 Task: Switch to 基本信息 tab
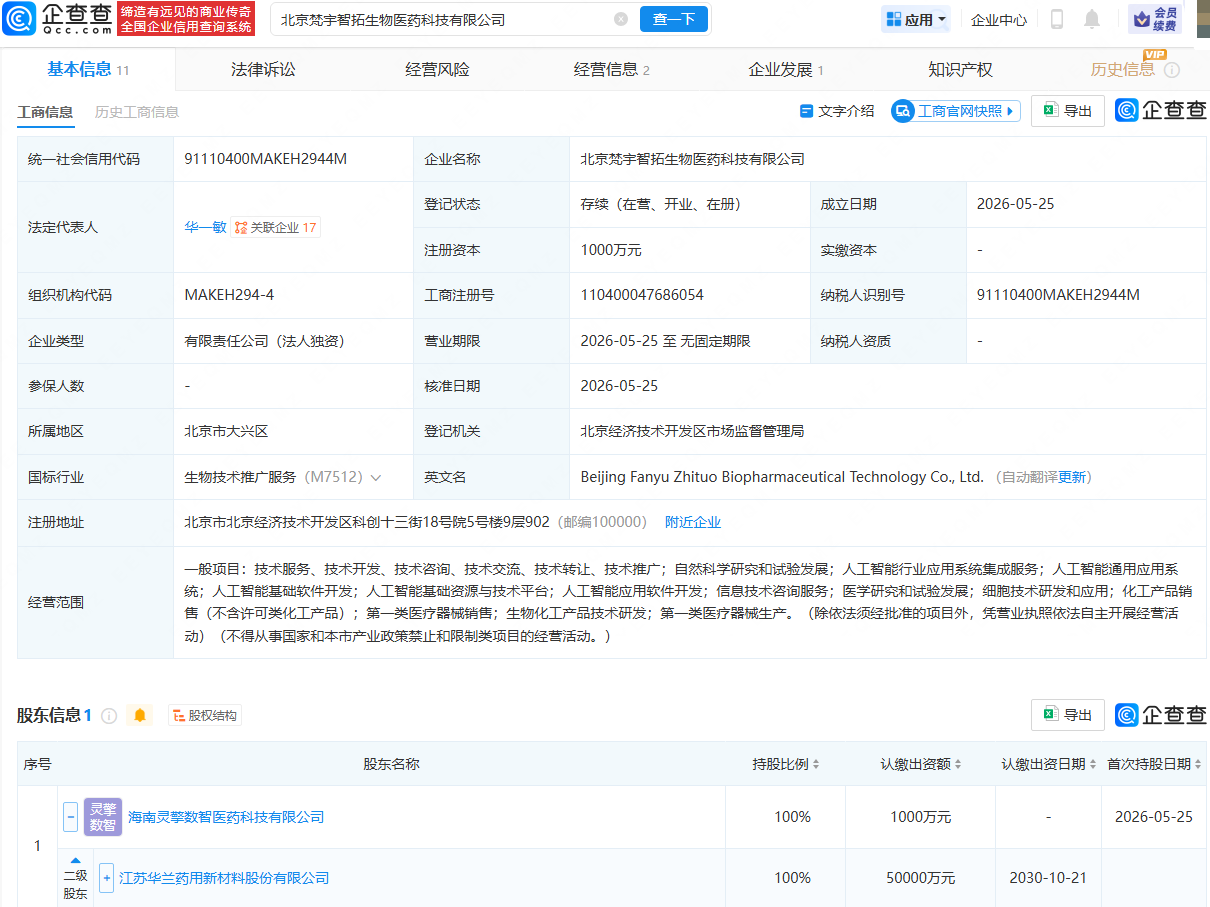88,69
